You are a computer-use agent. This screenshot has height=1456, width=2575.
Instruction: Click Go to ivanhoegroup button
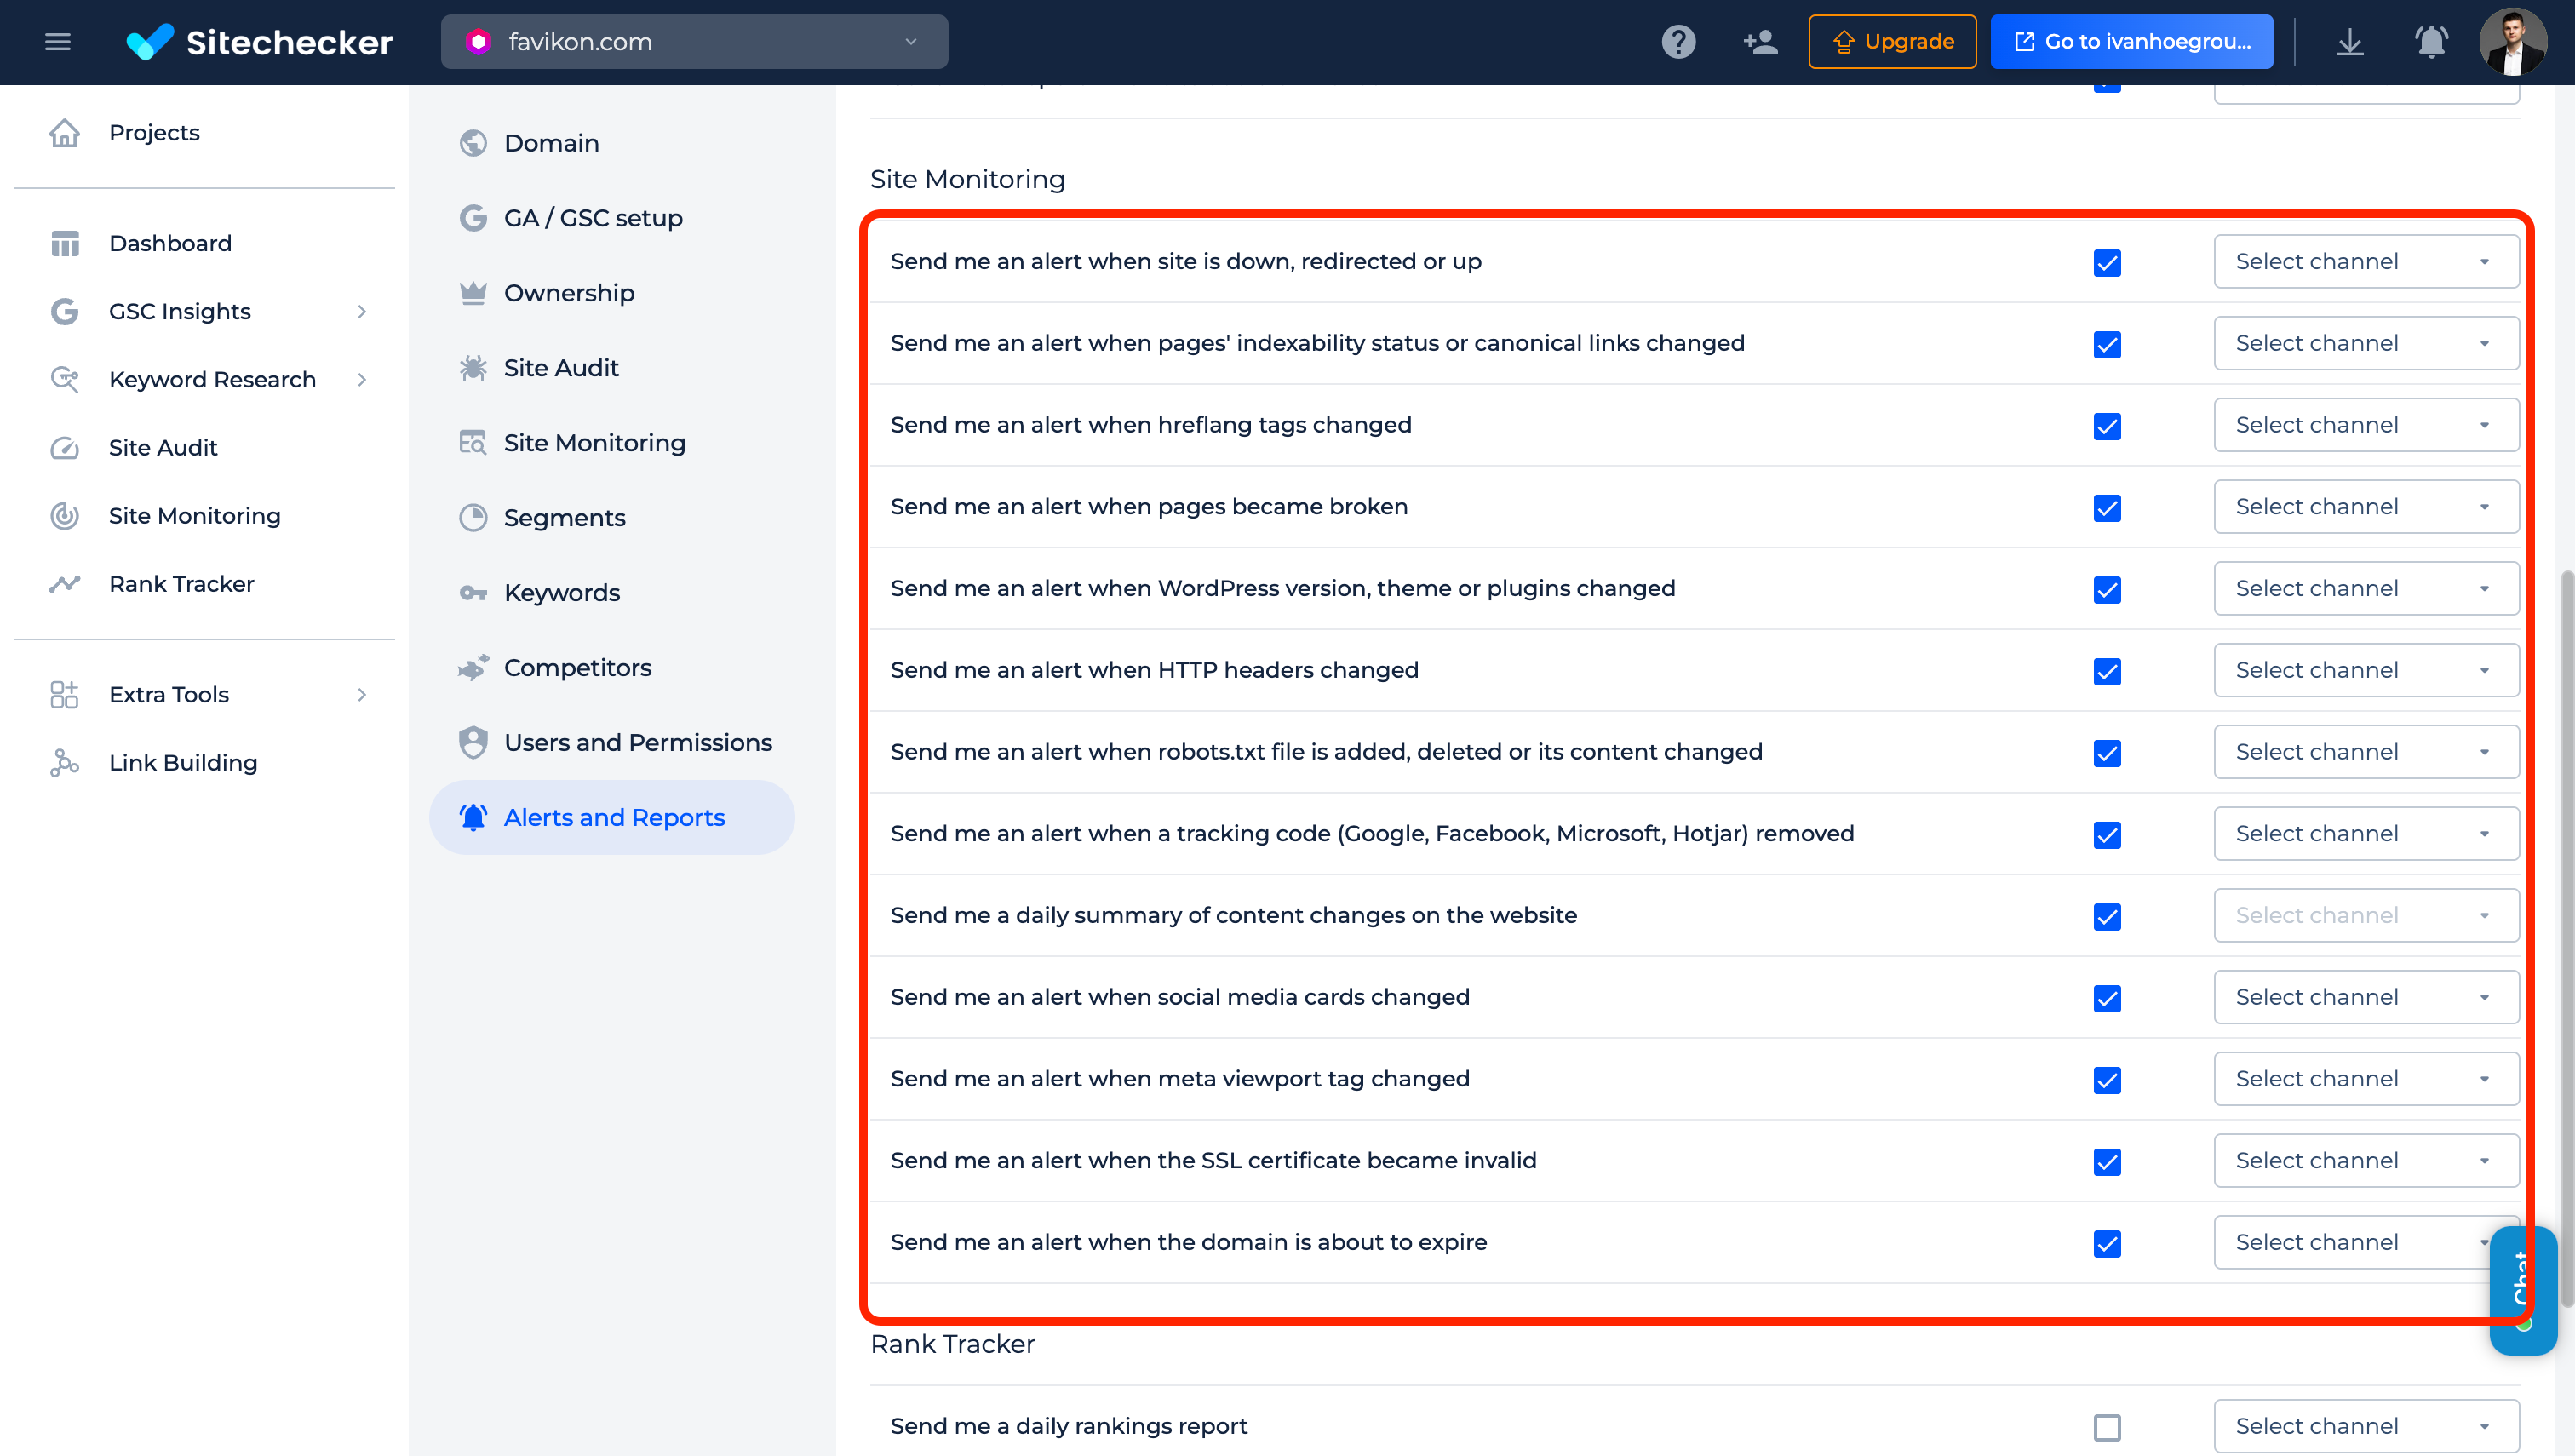click(2131, 41)
